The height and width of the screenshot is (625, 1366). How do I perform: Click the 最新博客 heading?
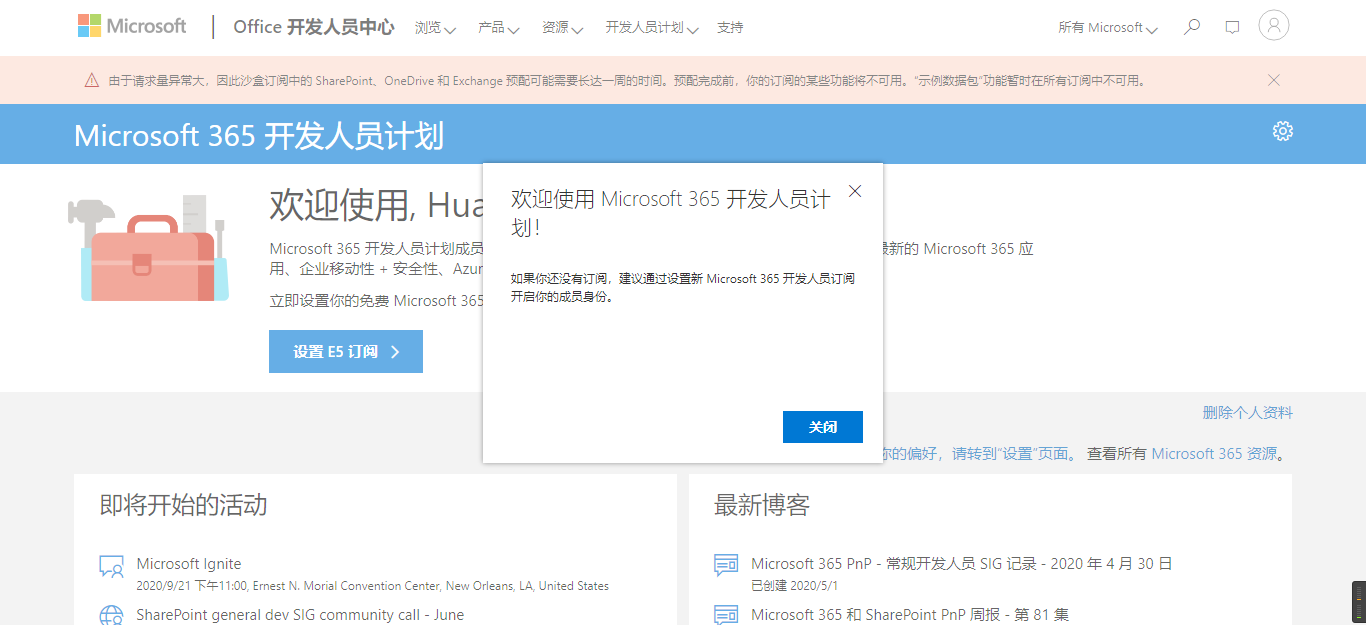761,505
